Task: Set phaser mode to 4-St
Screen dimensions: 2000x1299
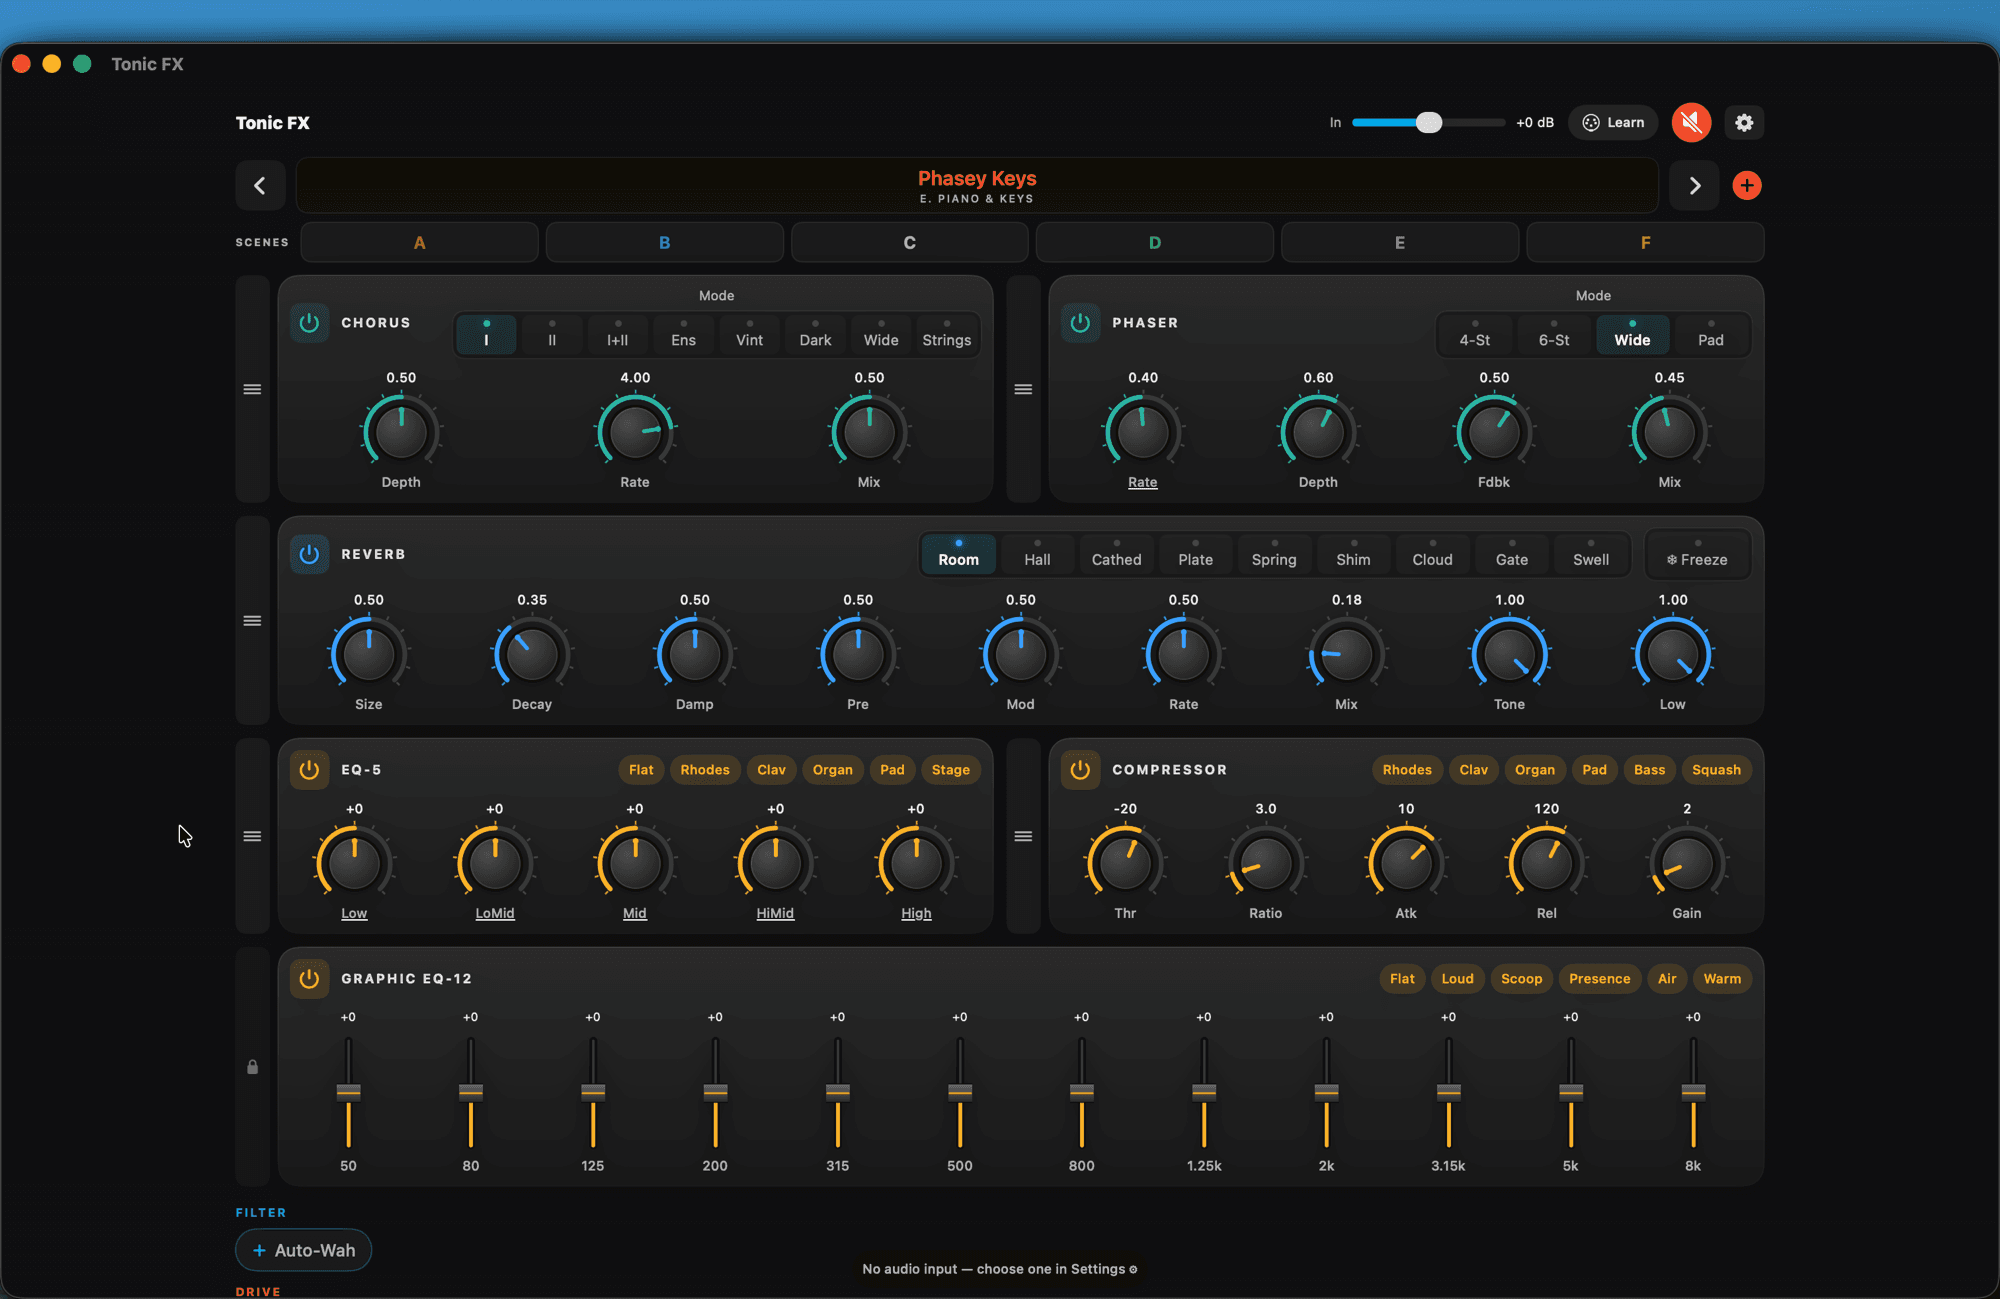Action: tap(1474, 335)
